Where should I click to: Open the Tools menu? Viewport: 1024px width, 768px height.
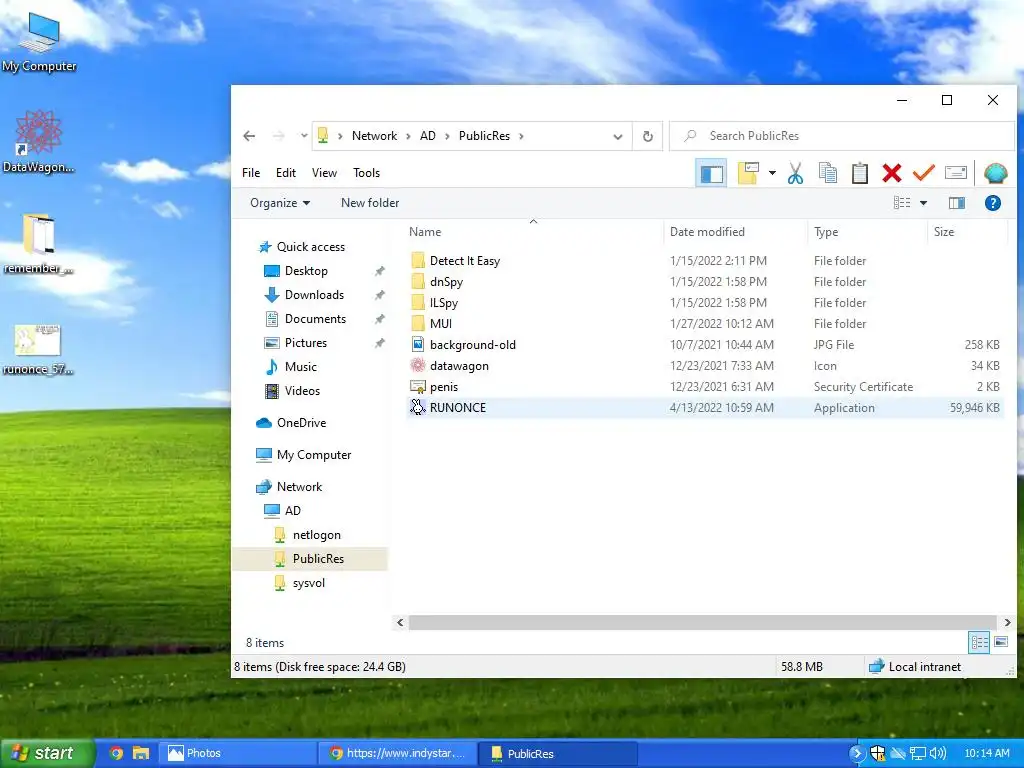pos(366,173)
